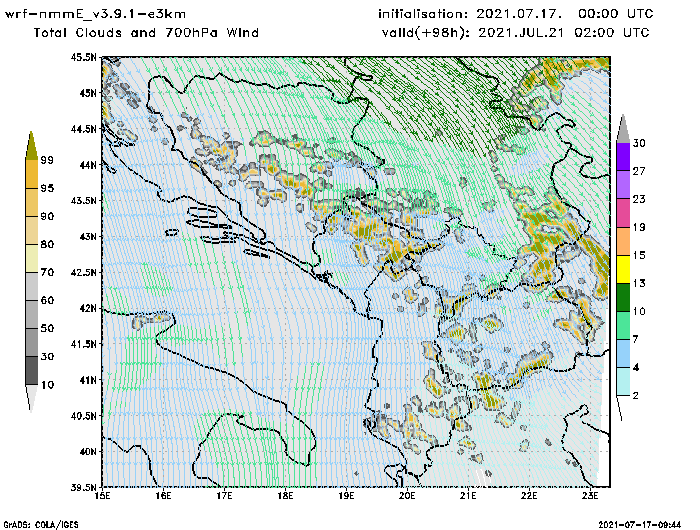Image resolution: width=700 pixels, height=530 pixels.
Task: Select the orange 15–19 wind legend swatch
Action: pyautogui.click(x=623, y=241)
